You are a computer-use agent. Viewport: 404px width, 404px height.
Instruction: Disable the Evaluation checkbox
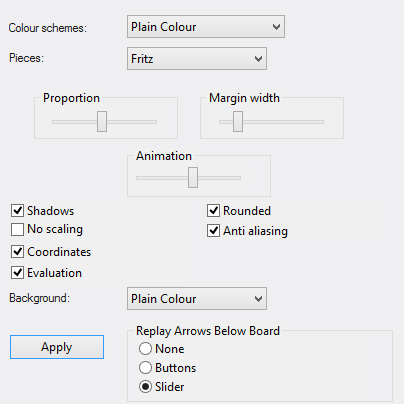[x=17, y=273]
